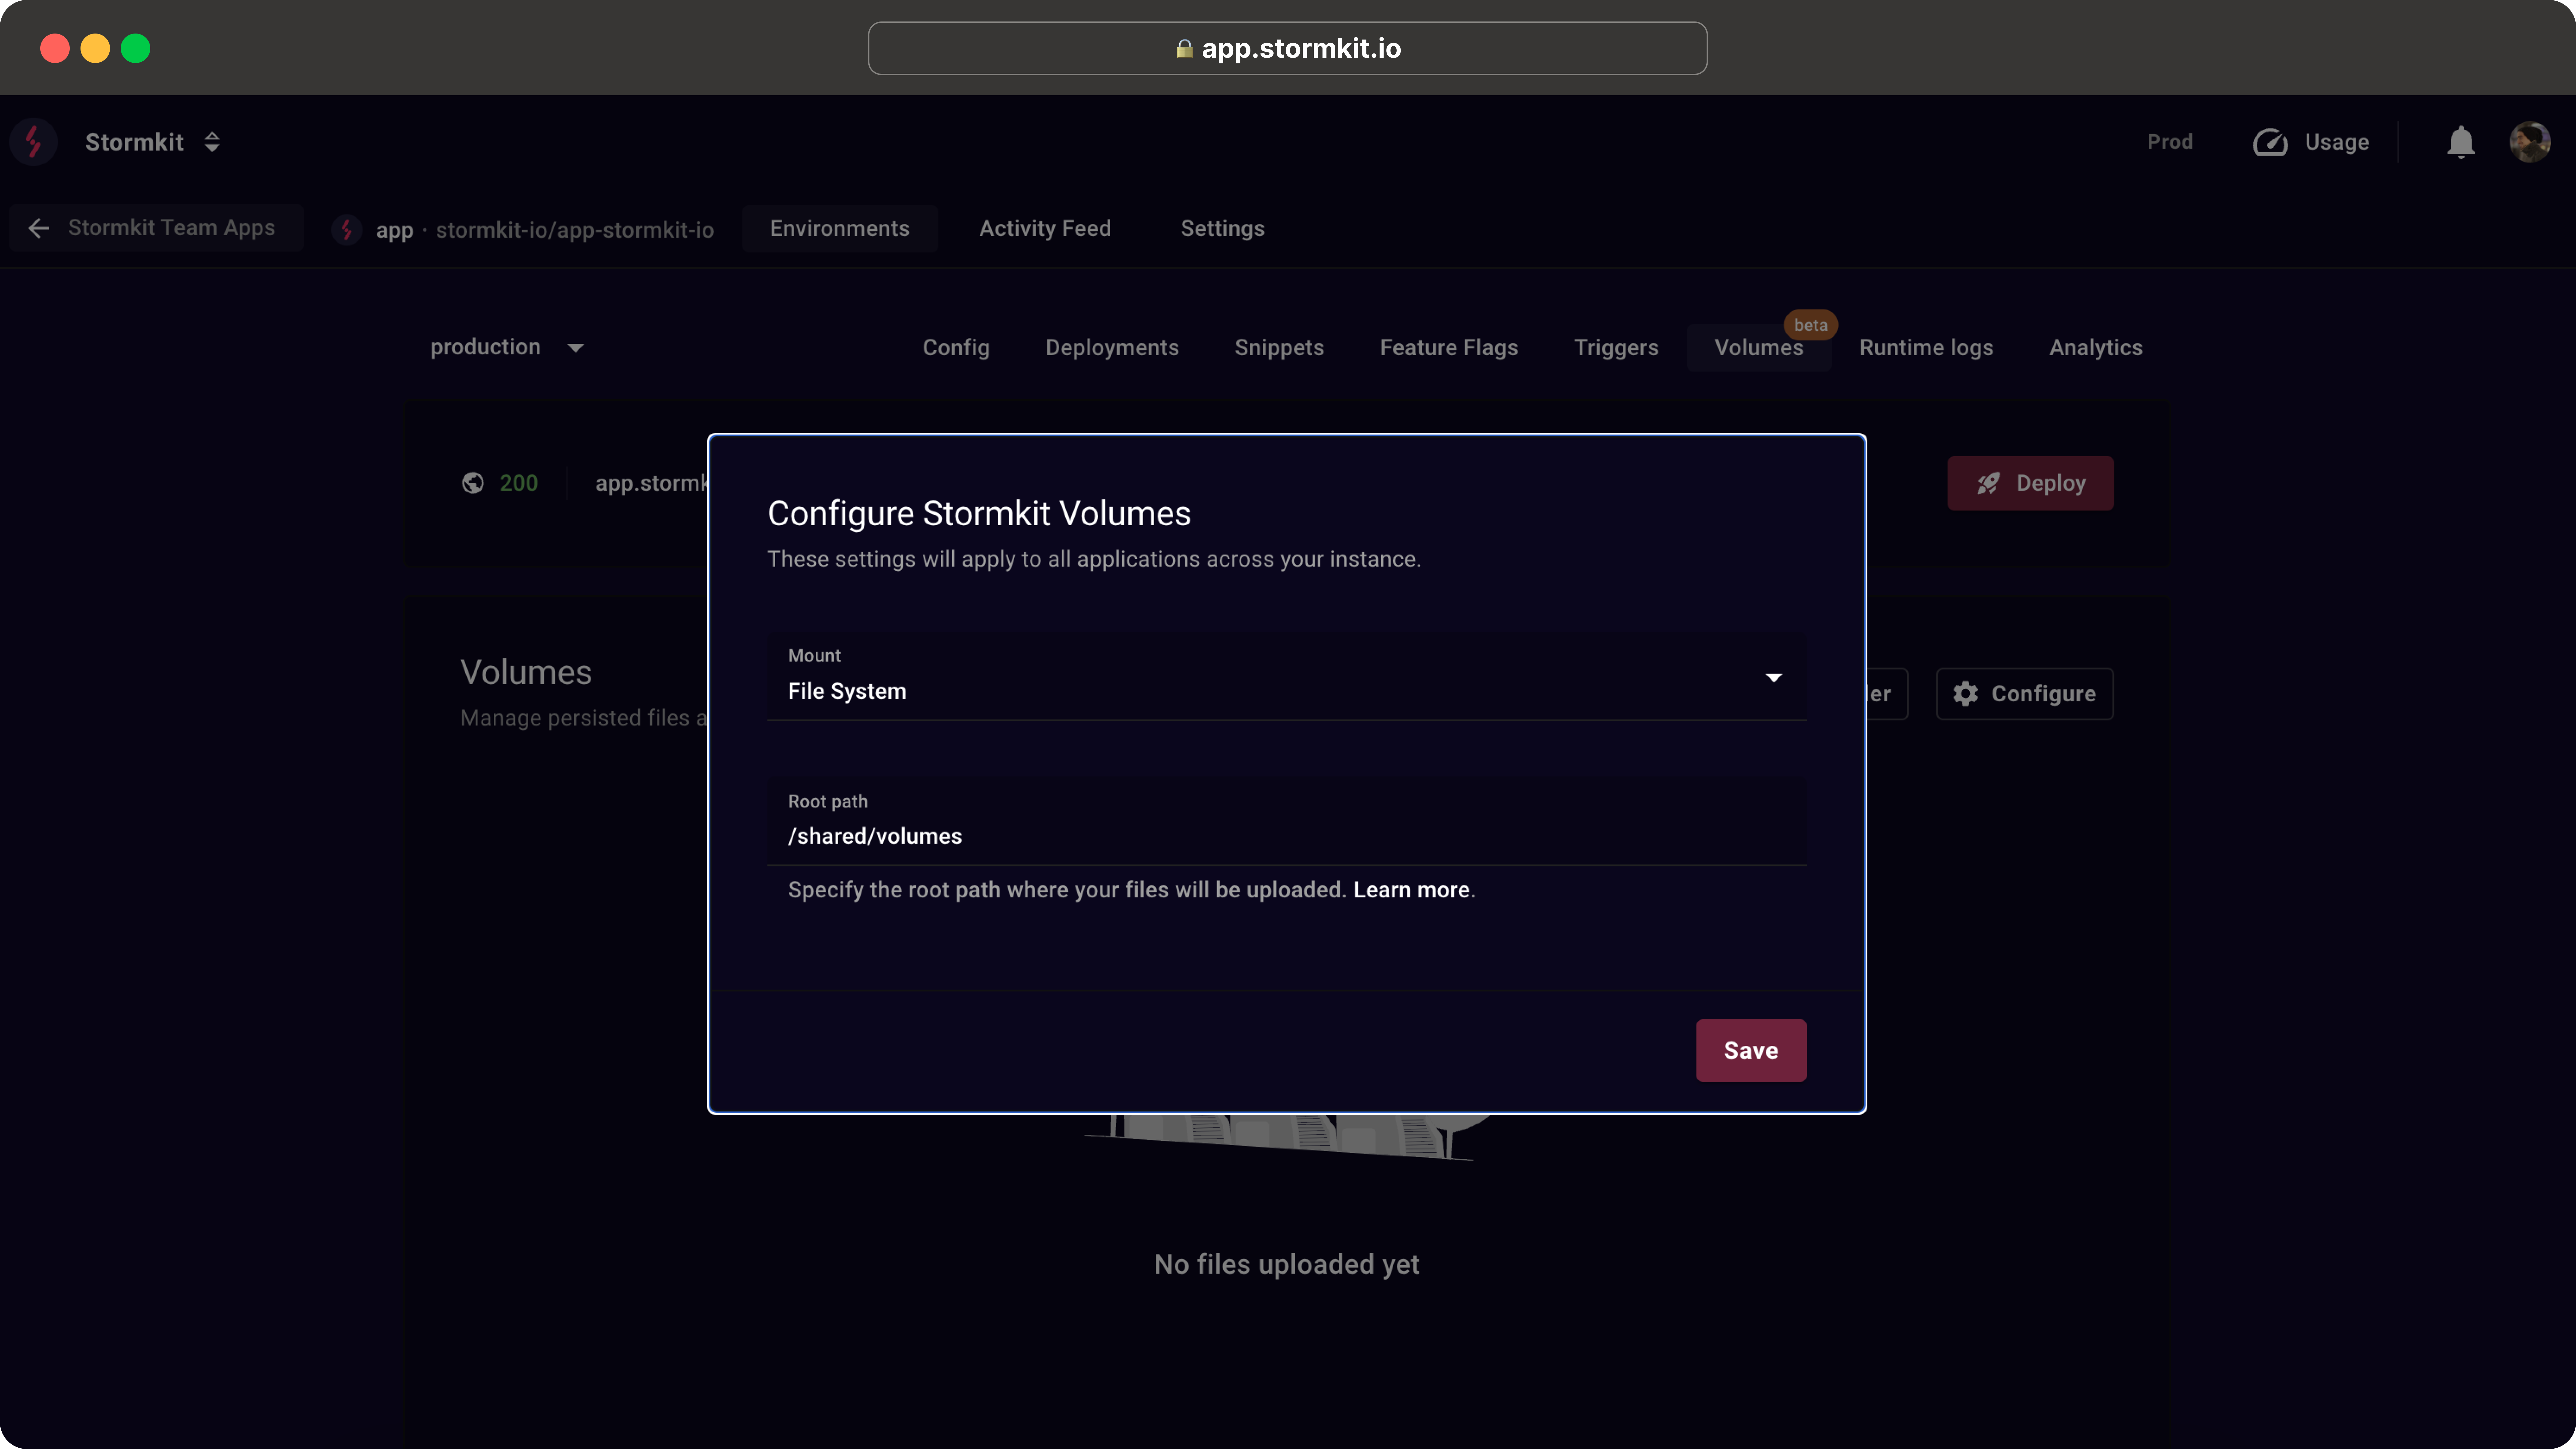Click the Volumes beta tab
Screen dimensions: 2576x1449
click(1759, 347)
